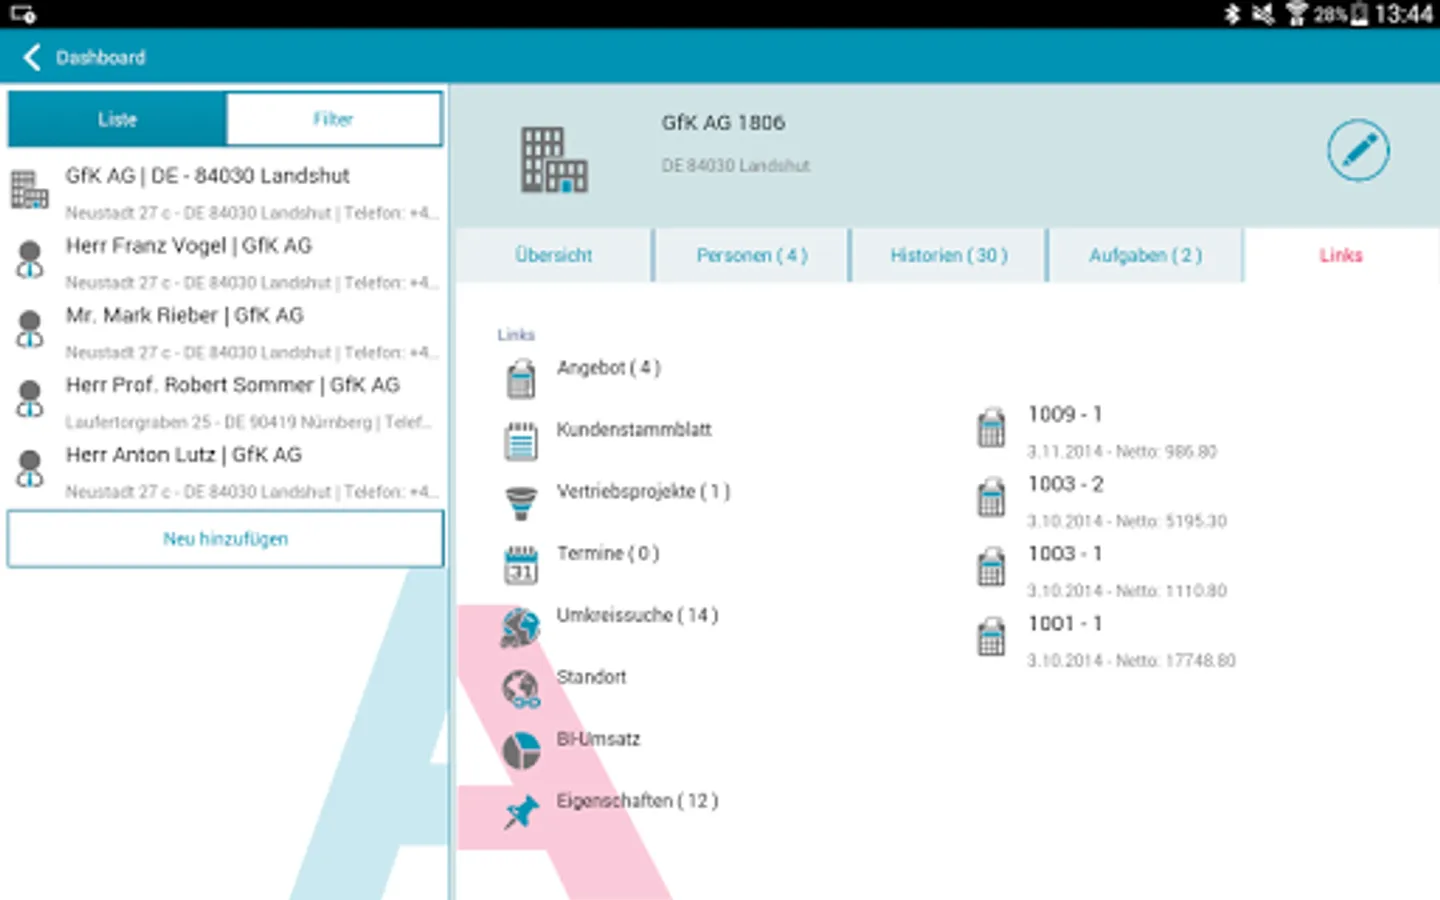Go back using the Dashboard arrow
This screenshot has width=1440, height=900.
pyautogui.click(x=32, y=57)
